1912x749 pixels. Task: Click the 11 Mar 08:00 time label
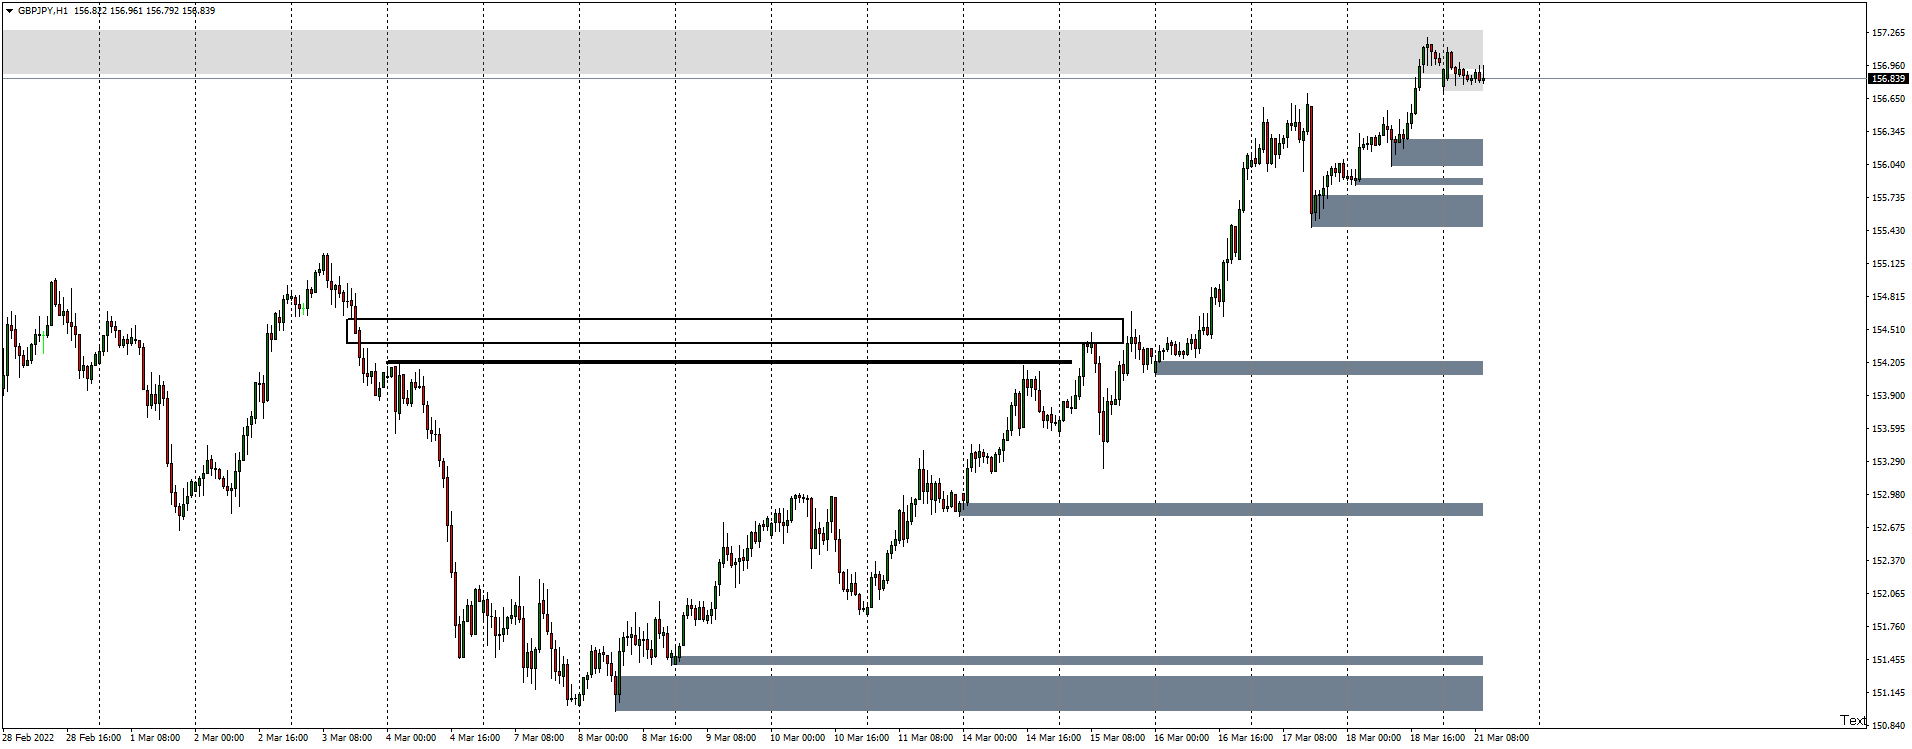(x=926, y=738)
